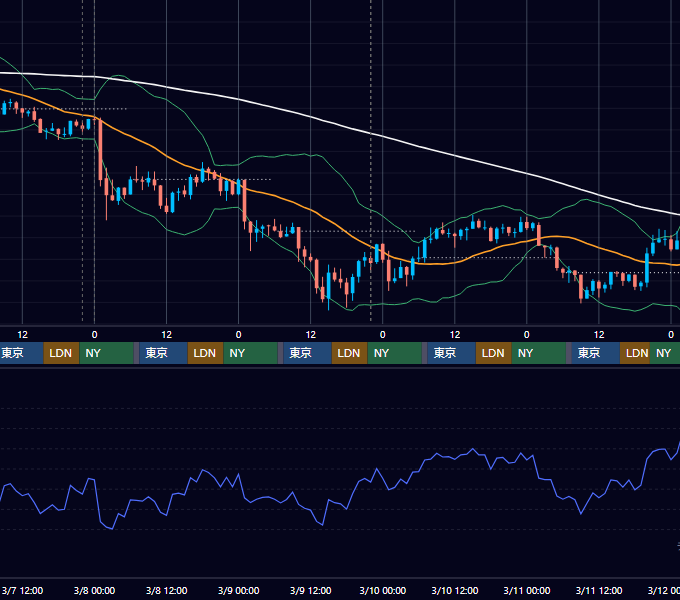Click the 3/11 12:00 date label

point(598,590)
